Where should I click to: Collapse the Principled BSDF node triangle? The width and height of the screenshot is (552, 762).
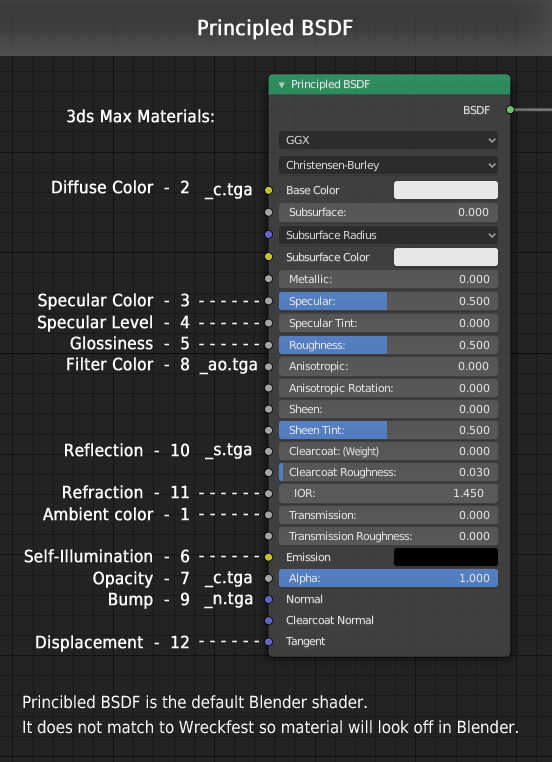[281, 85]
